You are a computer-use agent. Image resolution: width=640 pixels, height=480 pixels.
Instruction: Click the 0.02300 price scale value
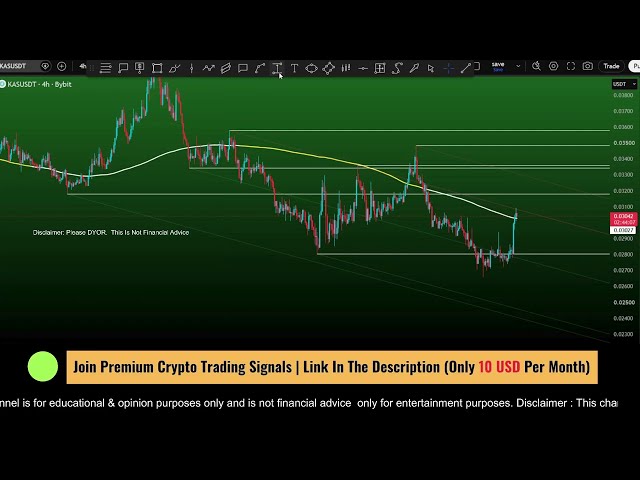point(624,334)
